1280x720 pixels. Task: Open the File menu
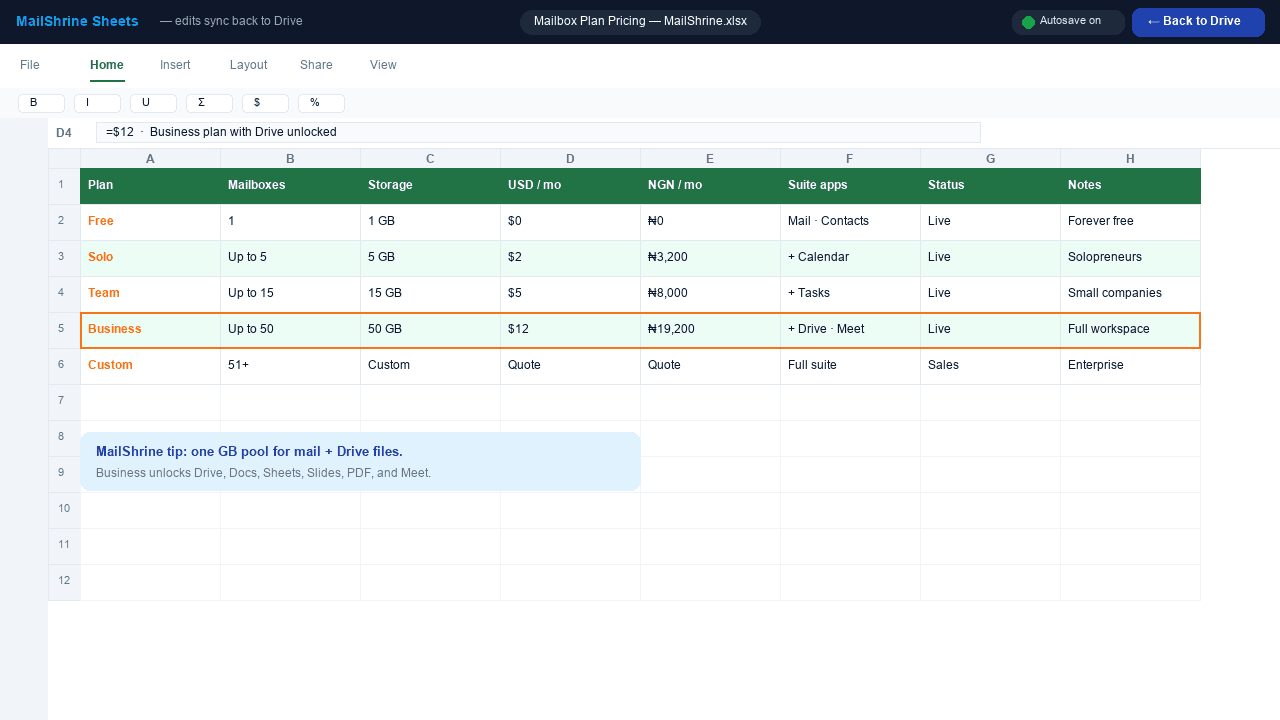pos(30,65)
